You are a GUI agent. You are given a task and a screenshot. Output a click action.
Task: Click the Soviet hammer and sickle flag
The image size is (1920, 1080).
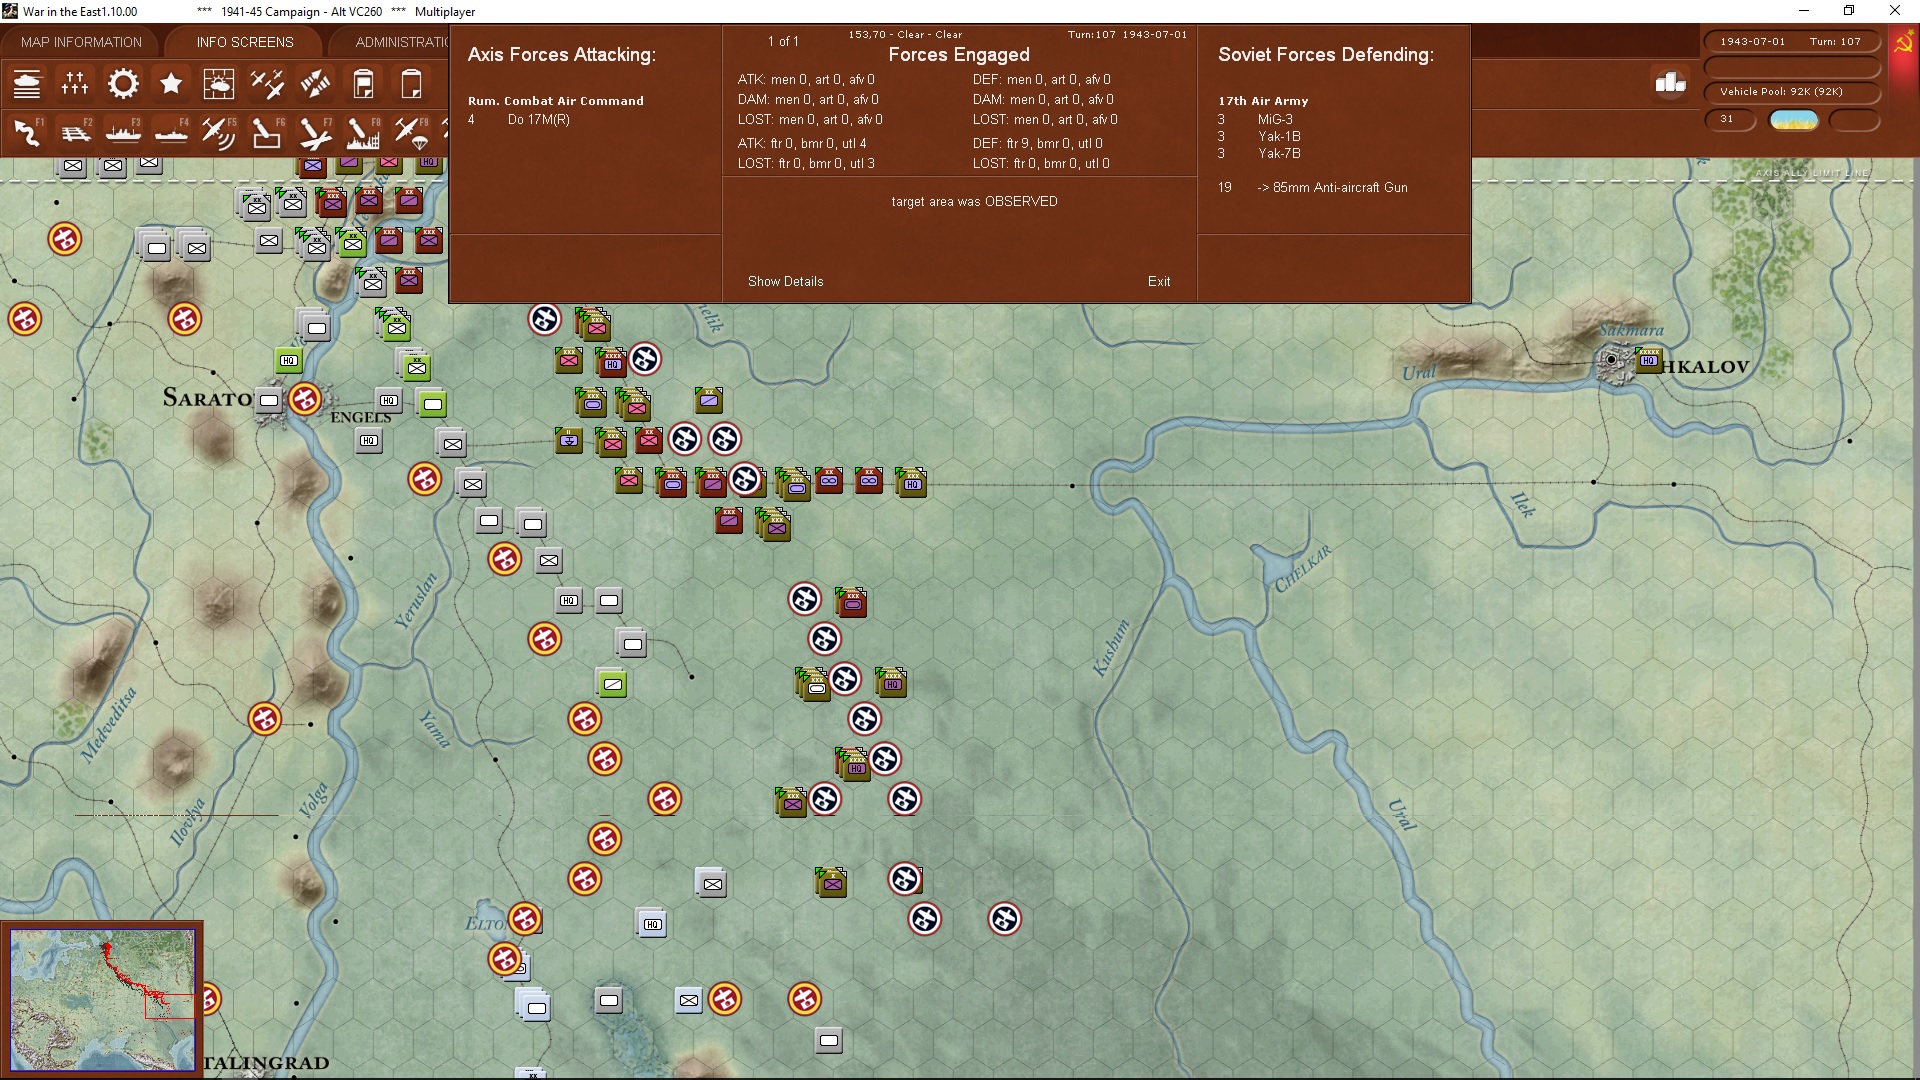coord(1903,45)
